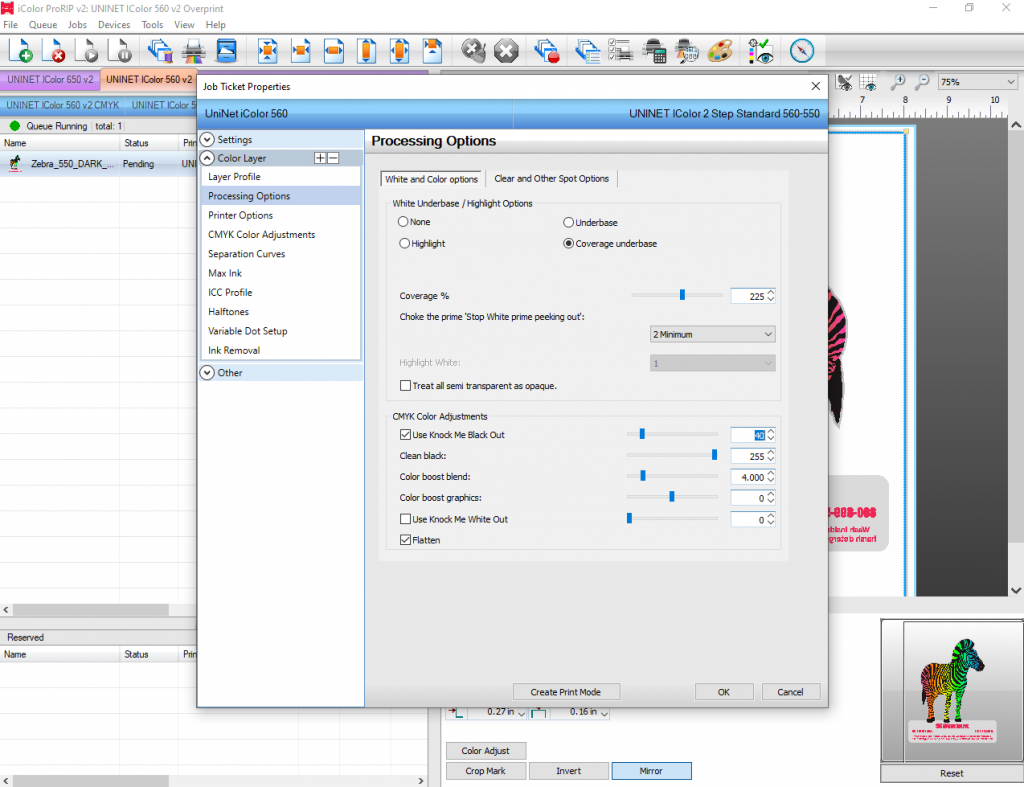The width and height of the screenshot is (1024, 787).
Task: Click the zoom in magnifier icon in preview
Action: coord(899,82)
